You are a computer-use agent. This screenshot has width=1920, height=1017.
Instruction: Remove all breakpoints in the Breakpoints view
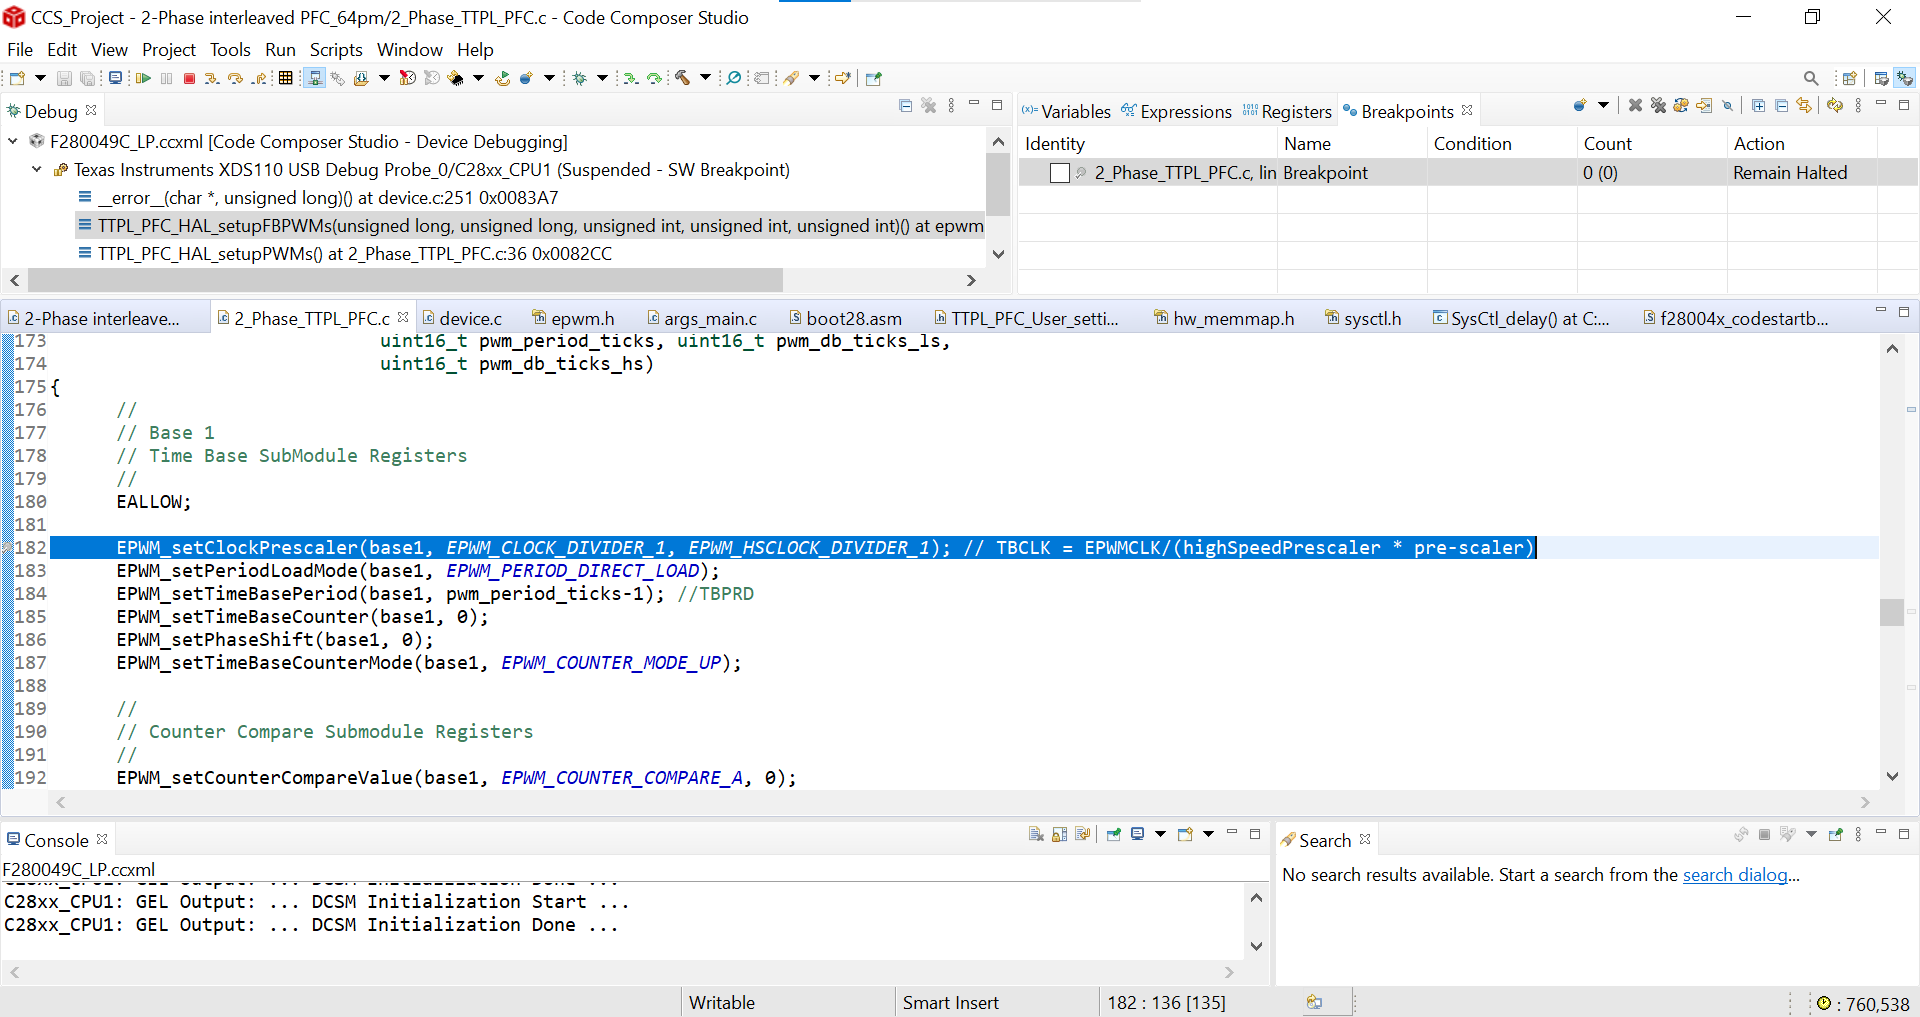(x=1659, y=105)
